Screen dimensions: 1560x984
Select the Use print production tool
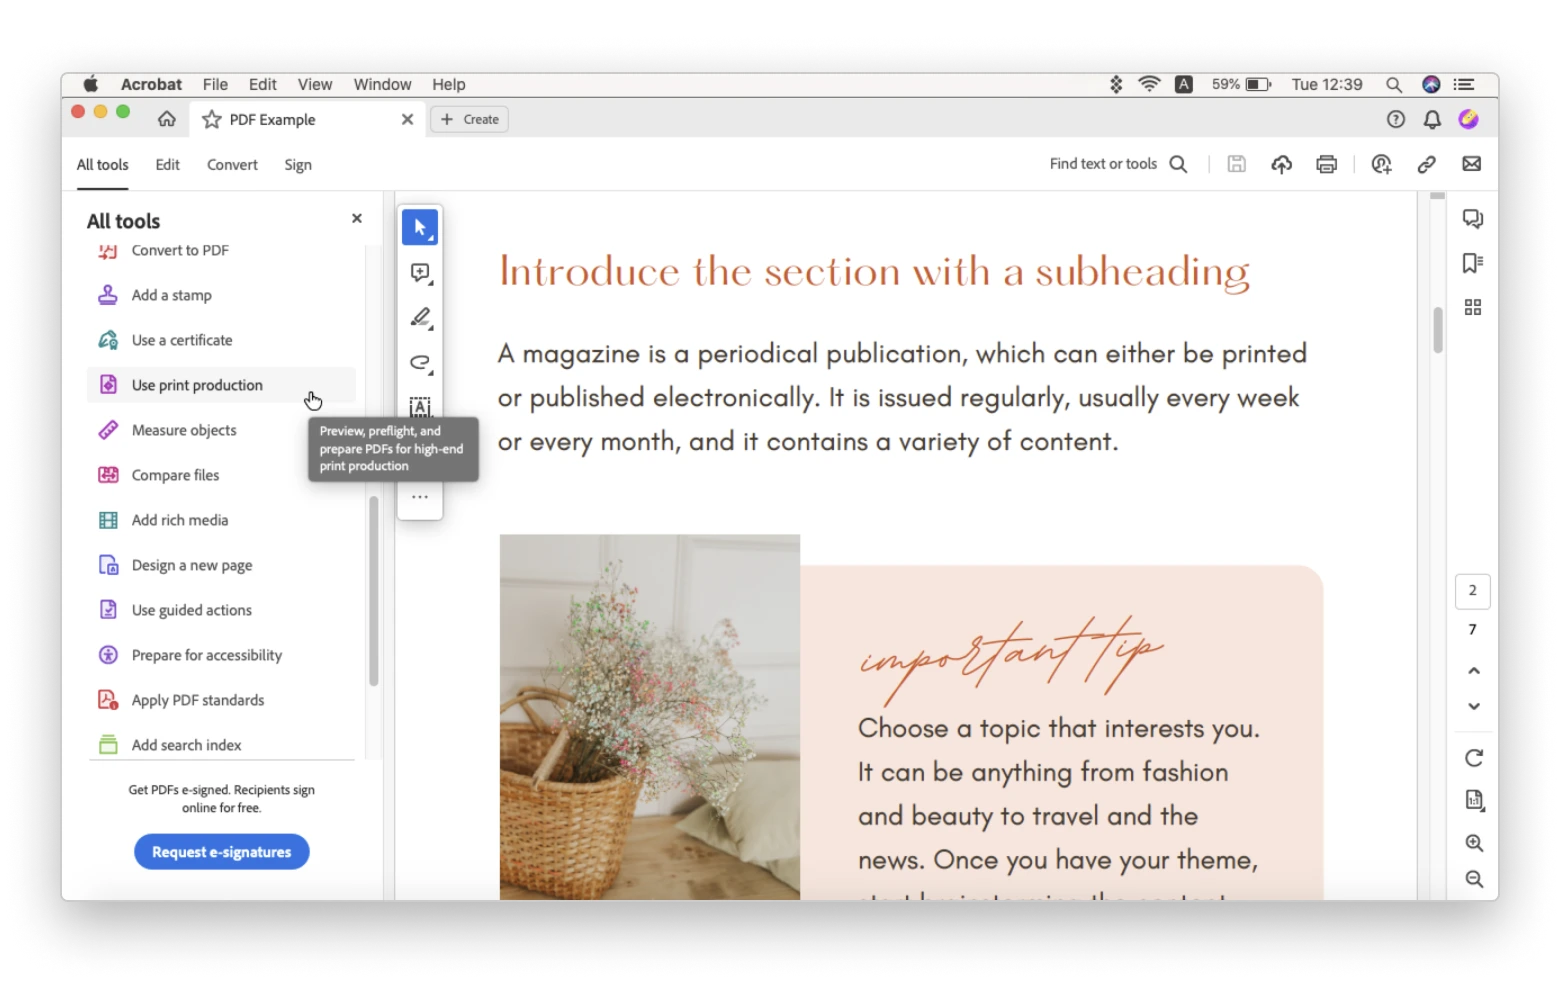[x=196, y=384]
